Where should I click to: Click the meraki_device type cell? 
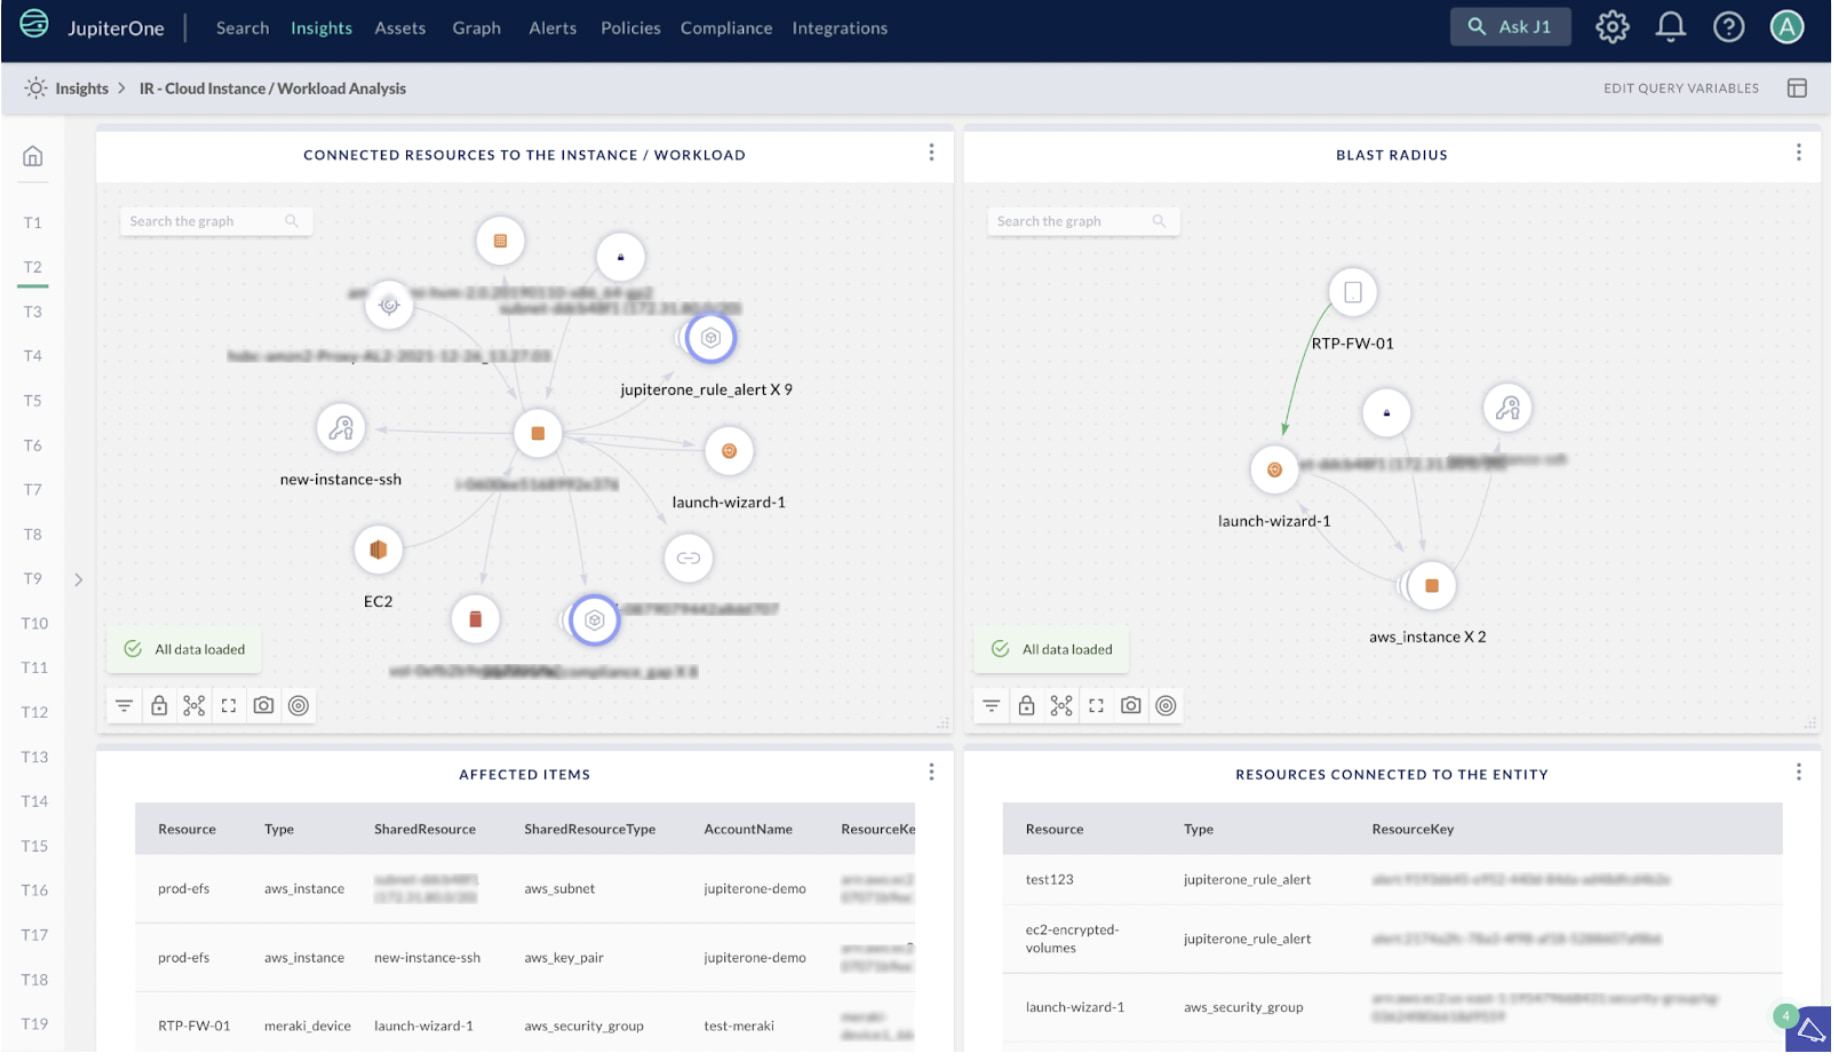coord(308,1026)
